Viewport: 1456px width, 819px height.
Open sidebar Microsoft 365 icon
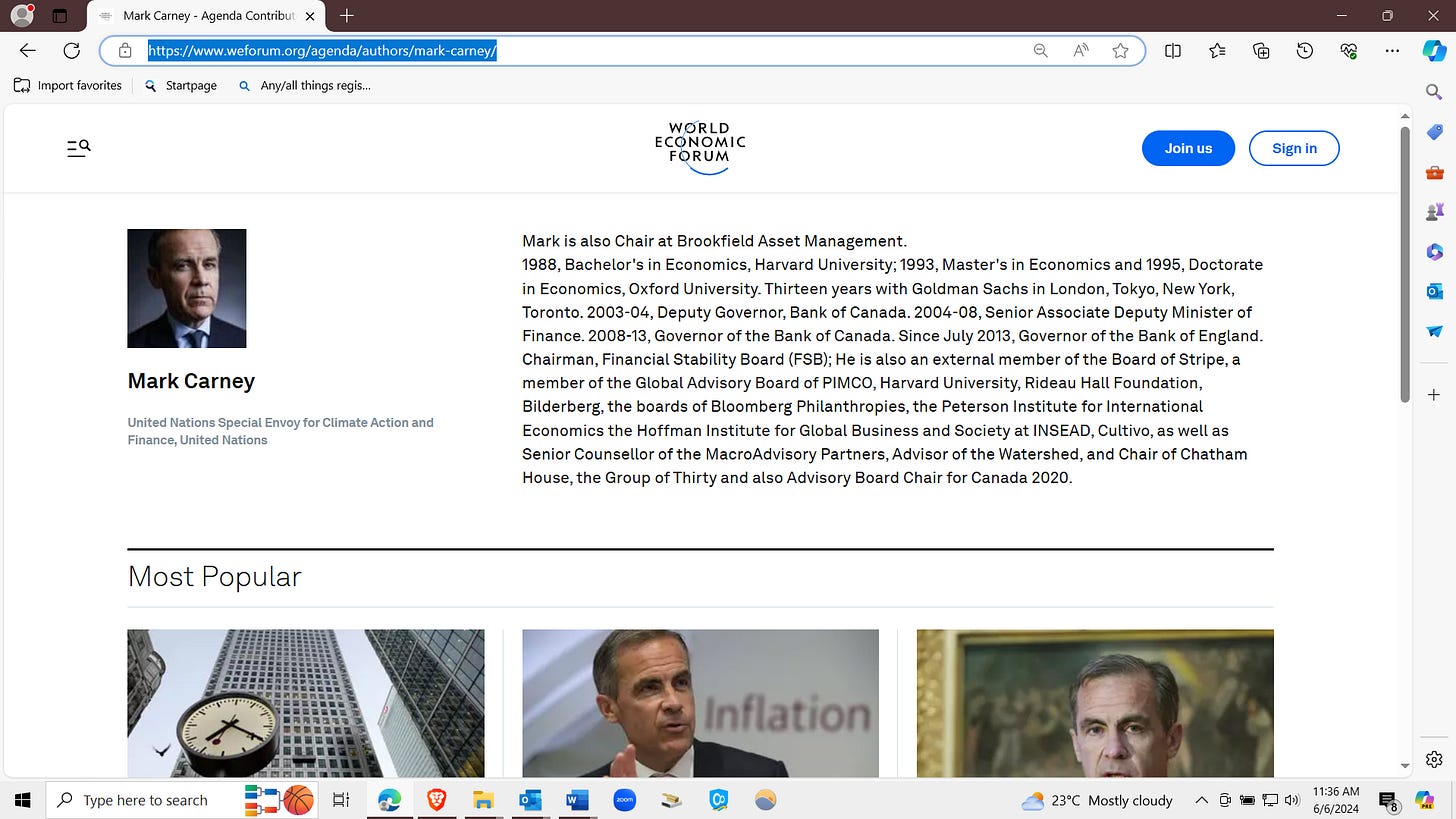[x=1434, y=252]
